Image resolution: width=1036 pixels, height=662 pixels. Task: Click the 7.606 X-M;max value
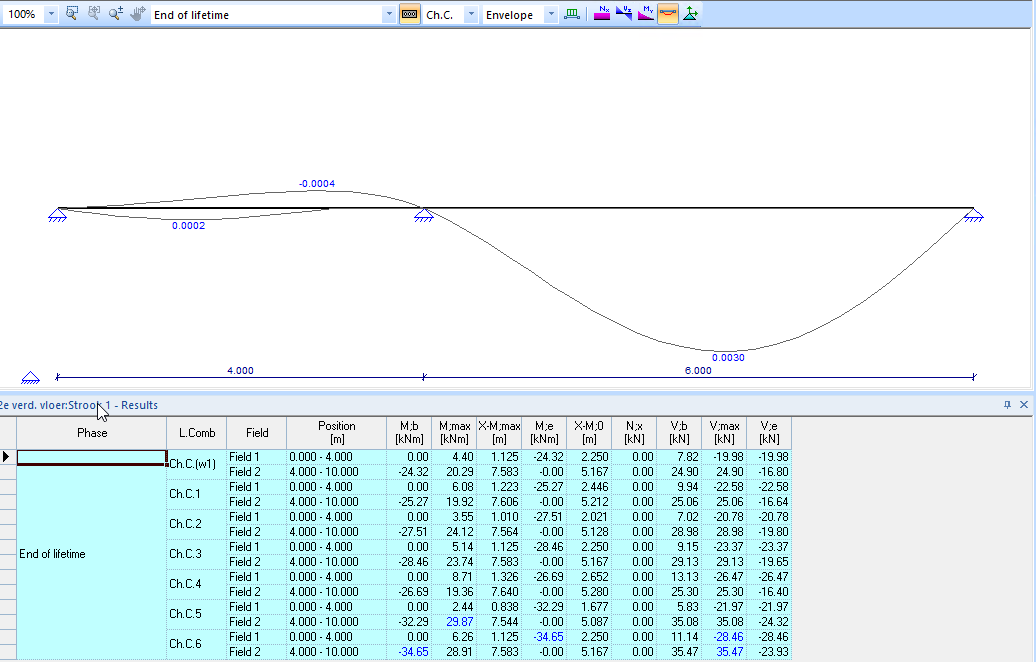505,502
